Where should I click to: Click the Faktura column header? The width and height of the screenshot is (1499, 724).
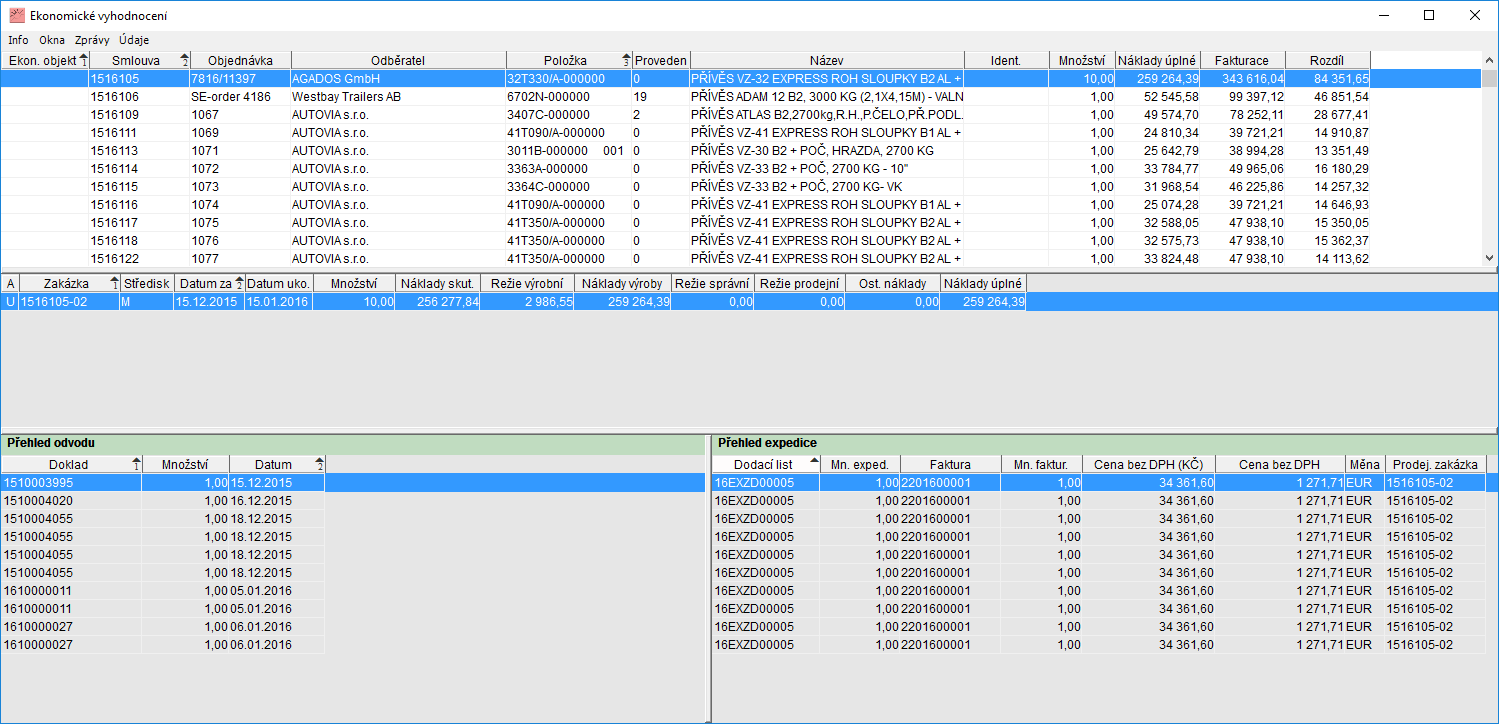[950, 464]
